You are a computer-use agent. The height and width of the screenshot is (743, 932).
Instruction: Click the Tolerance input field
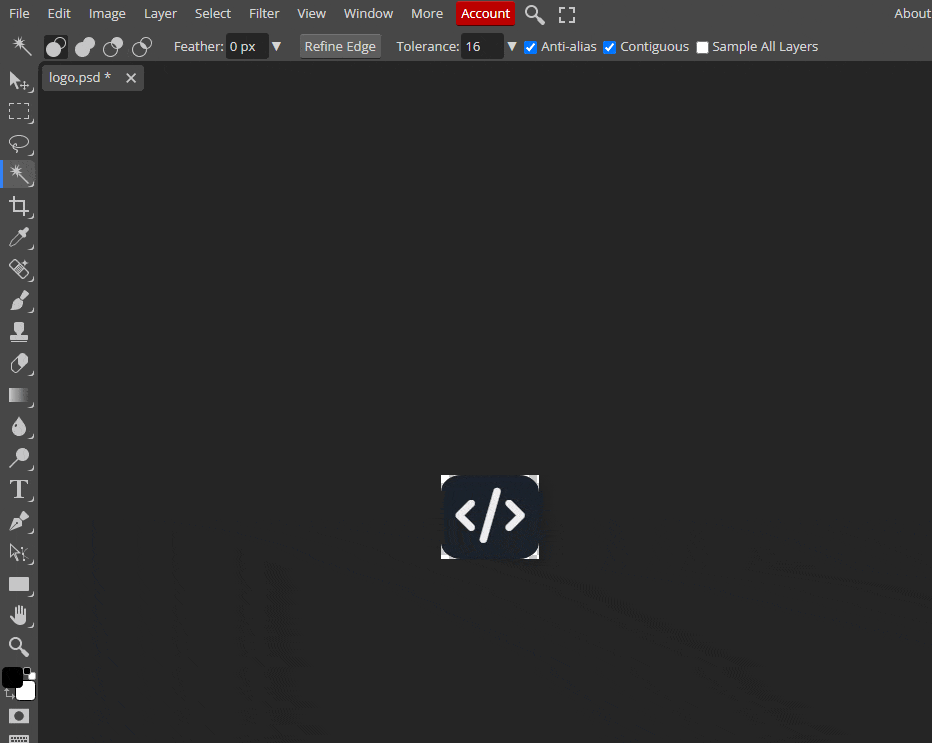click(481, 47)
